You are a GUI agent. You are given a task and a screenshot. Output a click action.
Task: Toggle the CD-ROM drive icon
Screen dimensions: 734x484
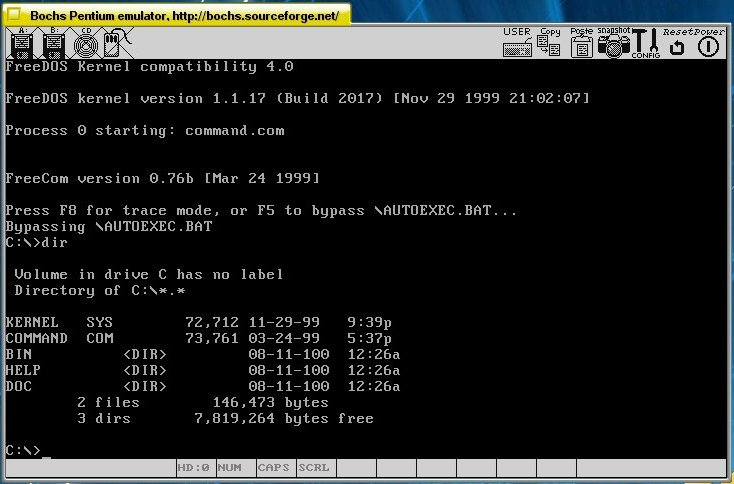click(86, 43)
